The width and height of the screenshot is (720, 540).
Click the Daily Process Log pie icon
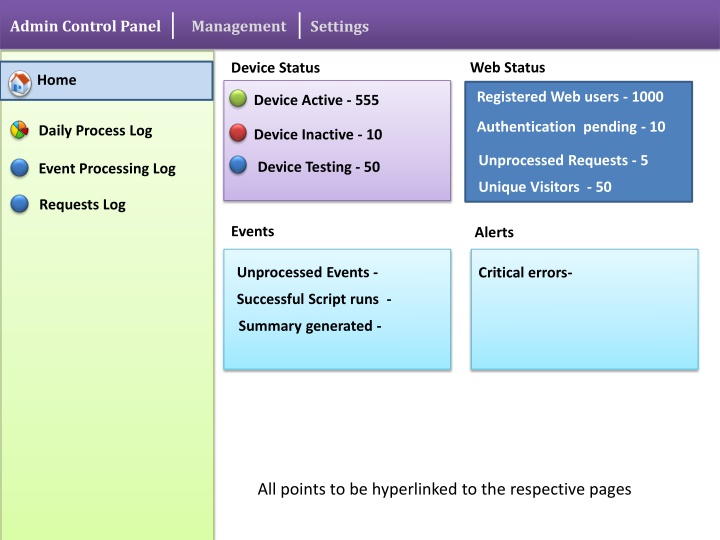[20, 130]
